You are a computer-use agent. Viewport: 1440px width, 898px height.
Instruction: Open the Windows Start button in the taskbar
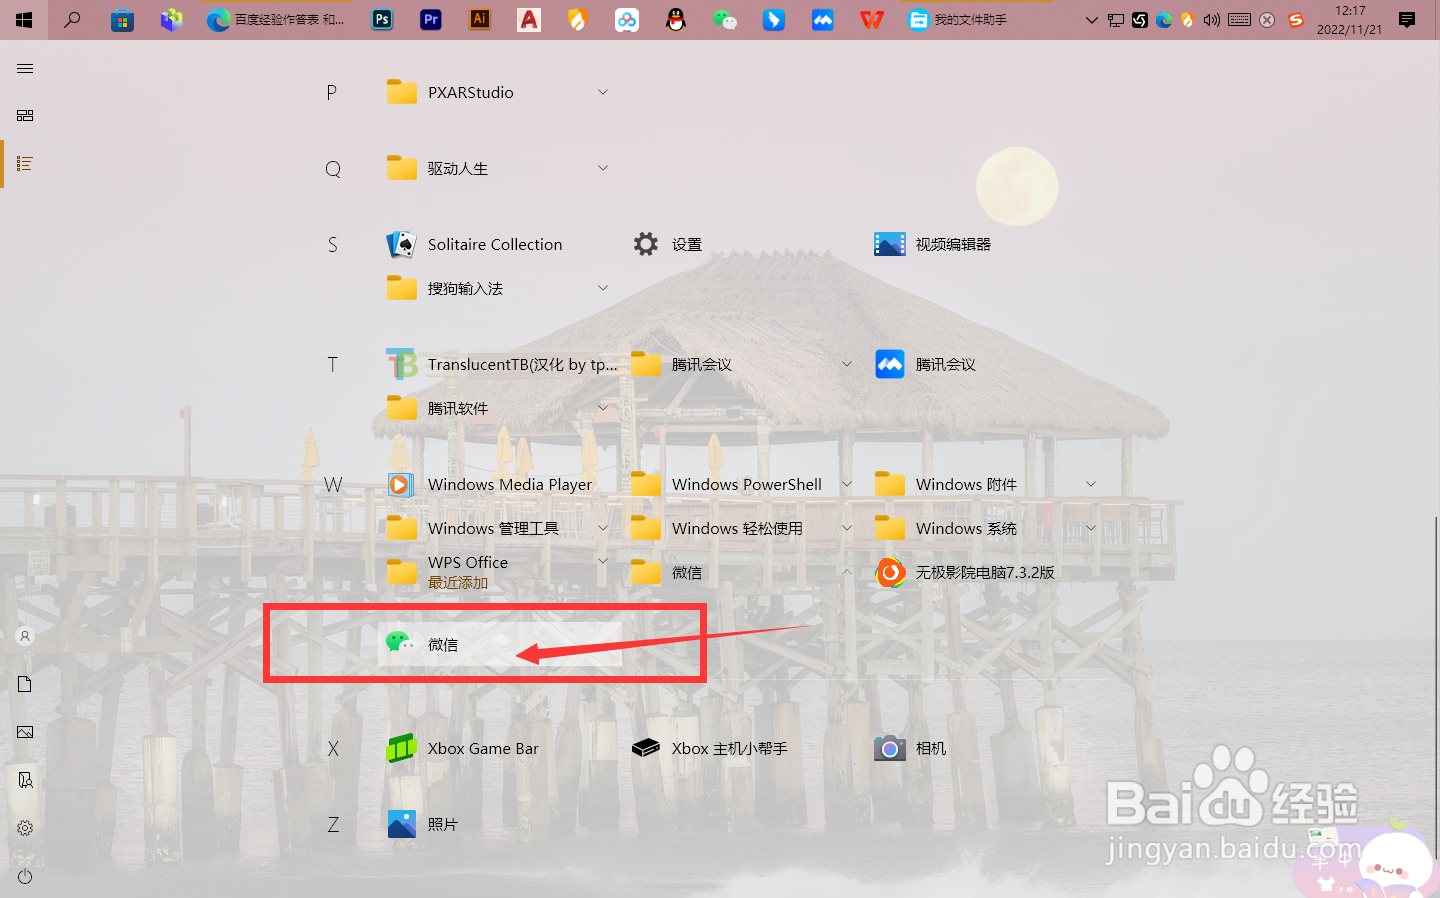click(x=24, y=20)
